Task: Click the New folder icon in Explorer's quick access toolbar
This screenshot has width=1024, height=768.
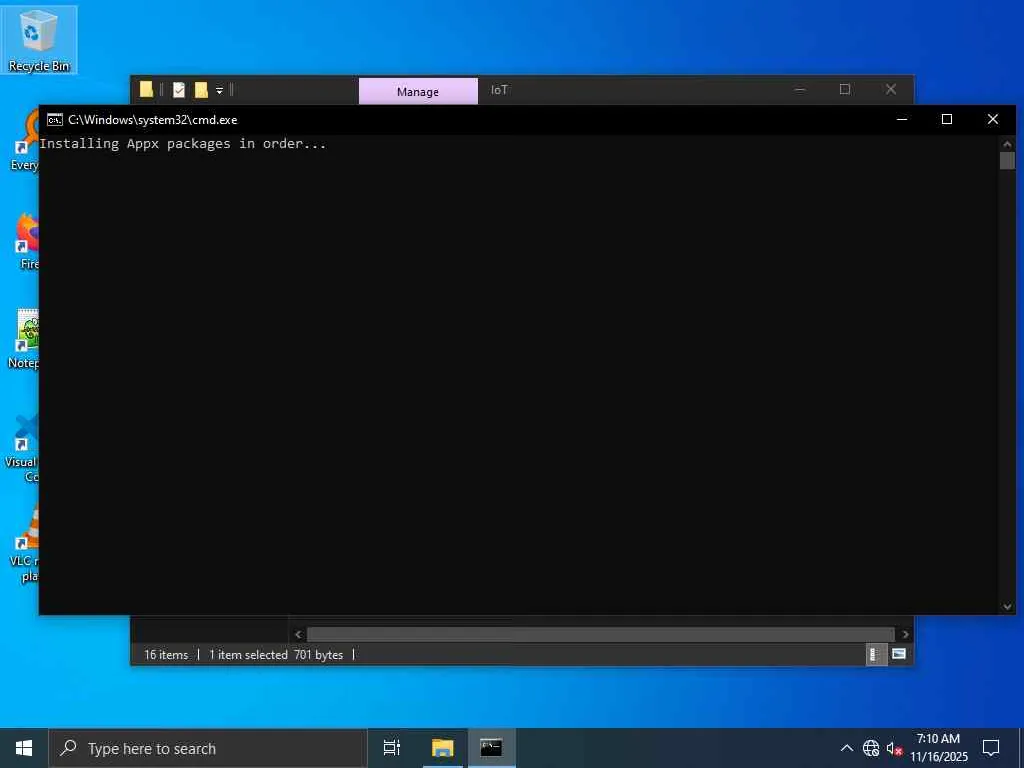Action: coord(201,90)
